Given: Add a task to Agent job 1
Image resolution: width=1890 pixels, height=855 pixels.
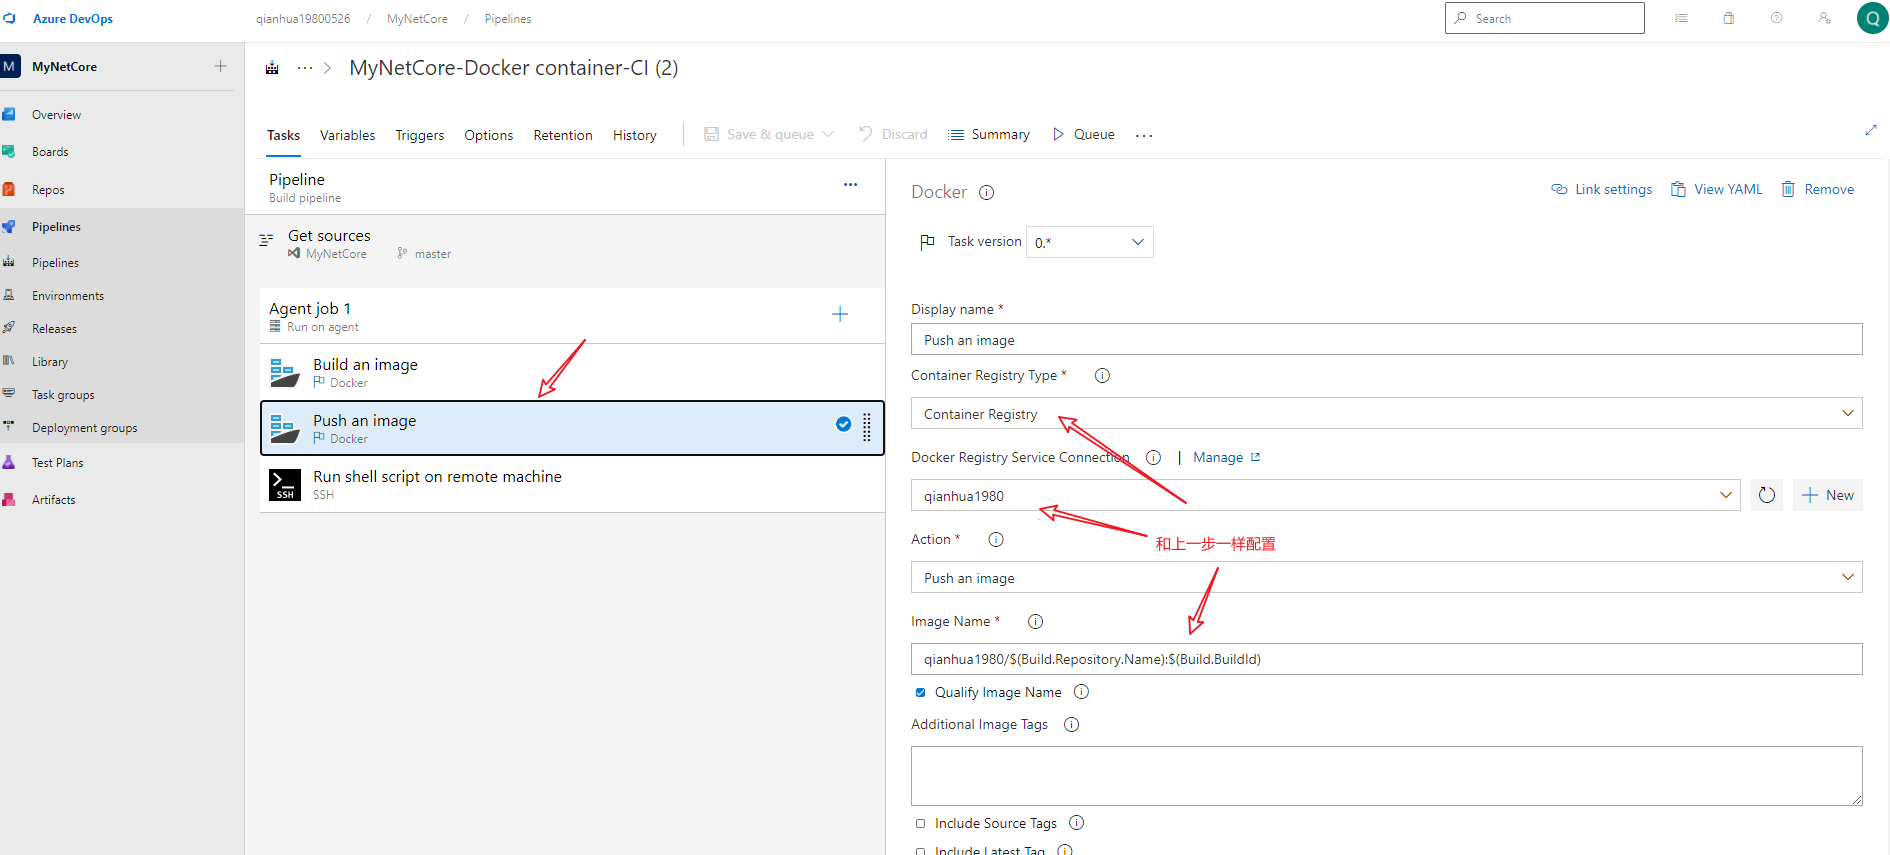Looking at the screenshot, I should point(840,314).
